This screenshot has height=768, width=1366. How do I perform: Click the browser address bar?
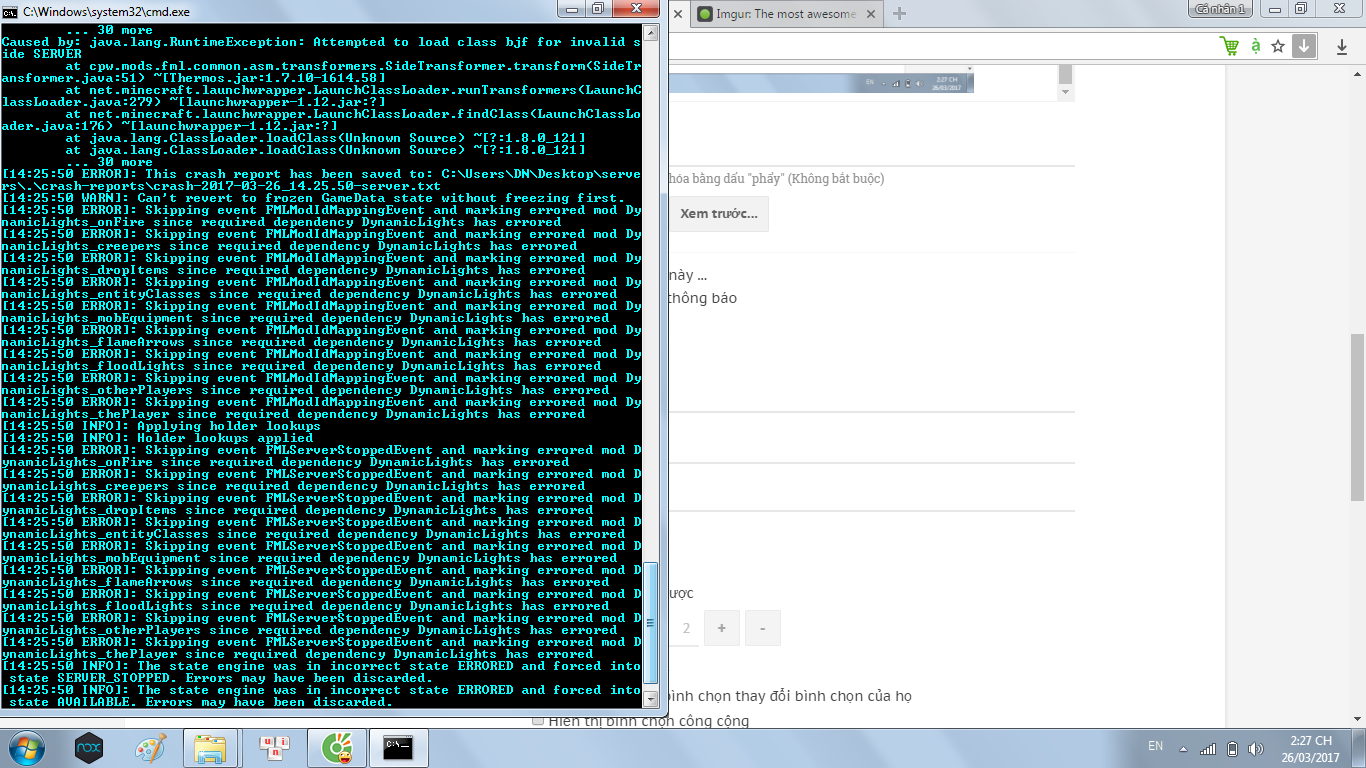pyautogui.click(x=940, y=46)
